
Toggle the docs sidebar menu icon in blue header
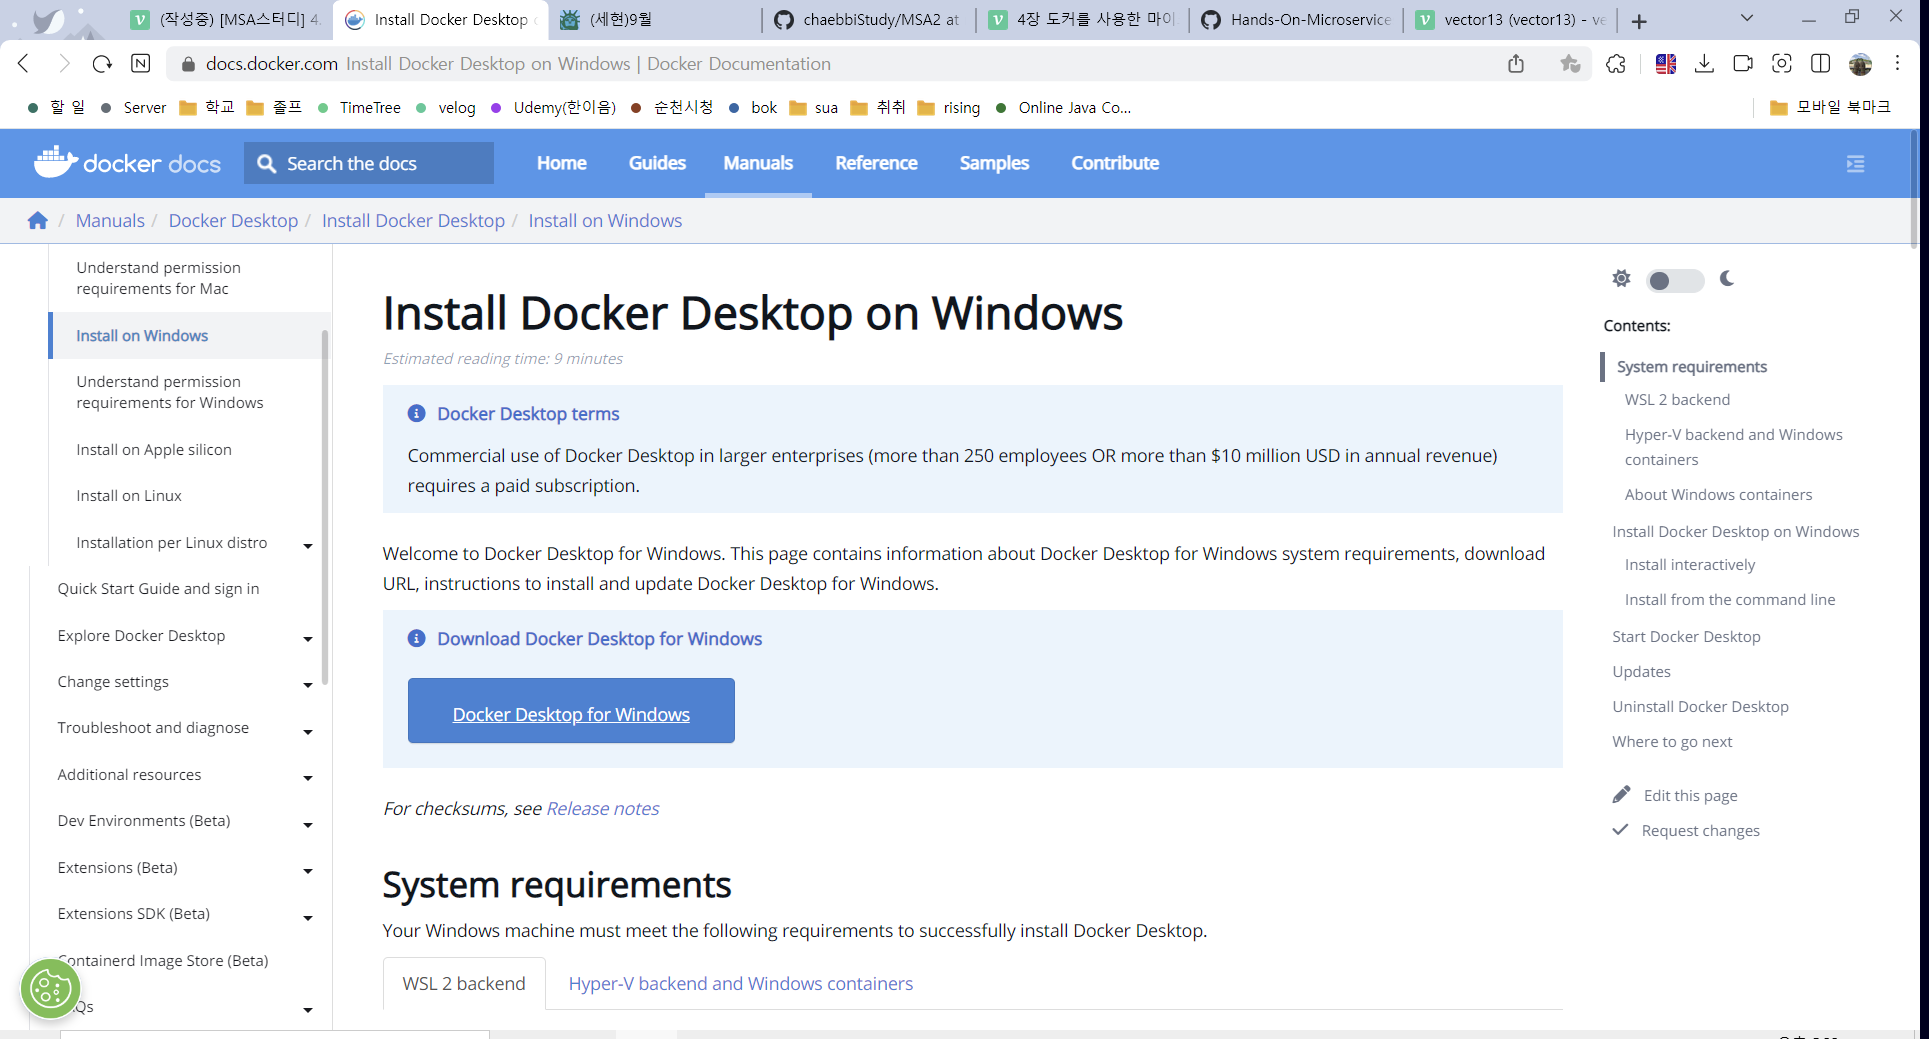click(1855, 163)
